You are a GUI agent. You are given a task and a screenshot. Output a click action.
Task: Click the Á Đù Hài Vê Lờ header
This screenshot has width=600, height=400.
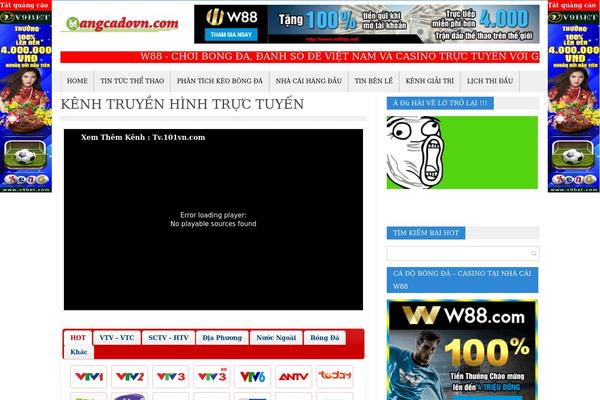pos(440,103)
